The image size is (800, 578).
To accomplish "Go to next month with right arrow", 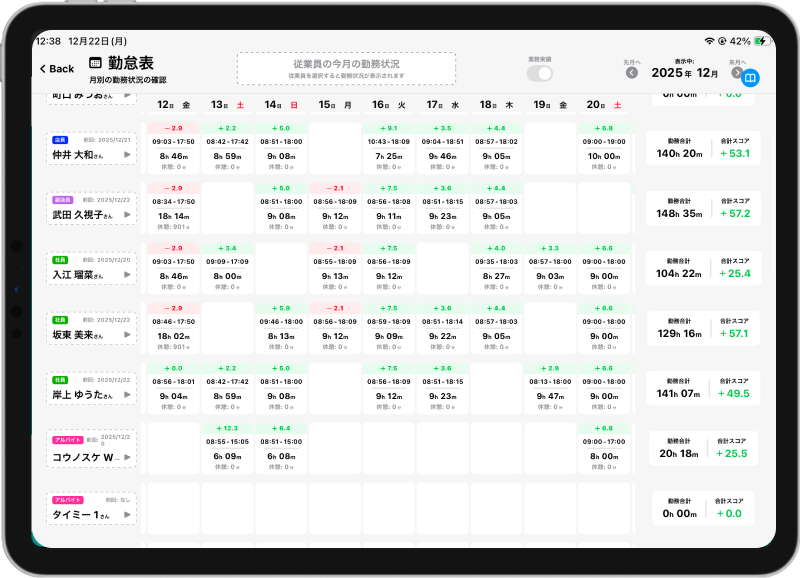I will pos(736,72).
